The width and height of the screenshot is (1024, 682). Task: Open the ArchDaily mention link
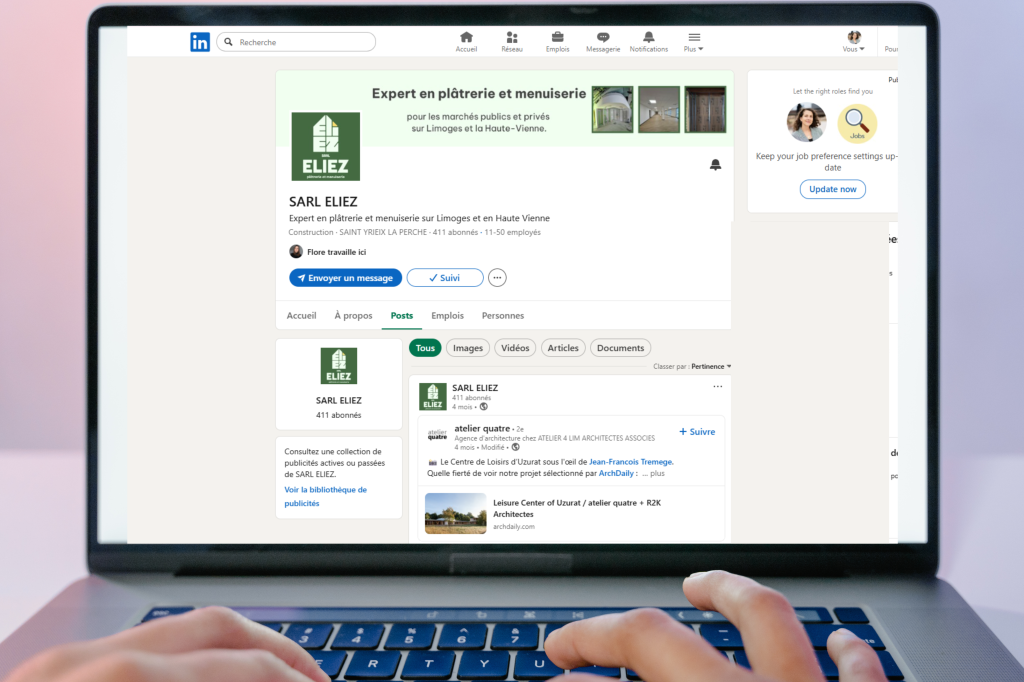click(616, 474)
